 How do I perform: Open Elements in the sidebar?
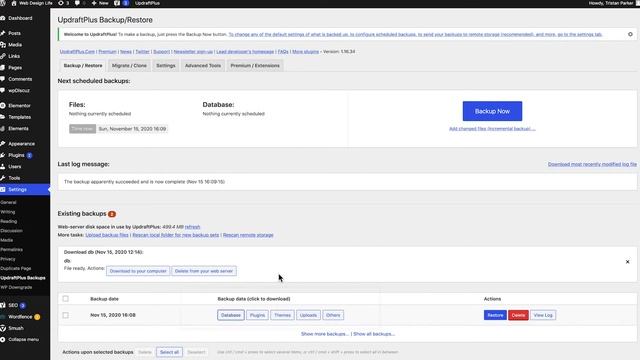coord(18,128)
